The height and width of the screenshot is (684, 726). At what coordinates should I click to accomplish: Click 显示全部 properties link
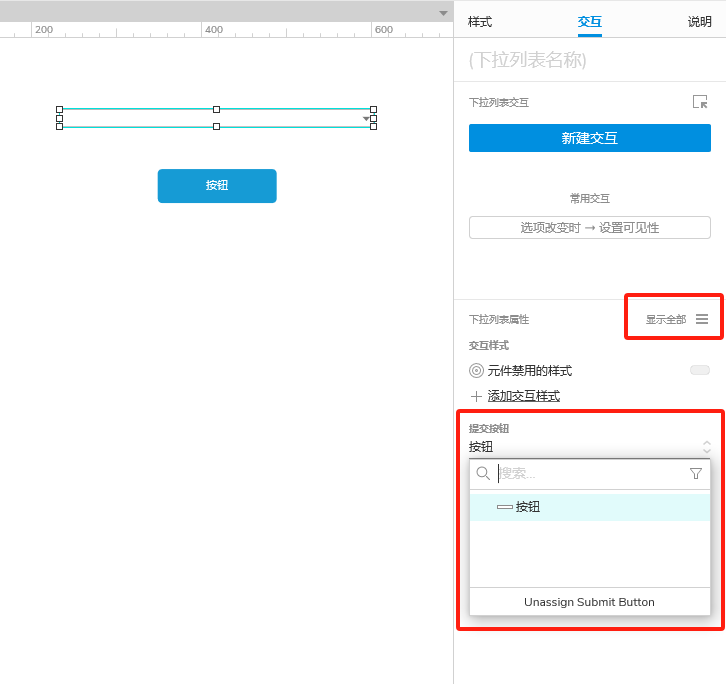(x=665, y=319)
